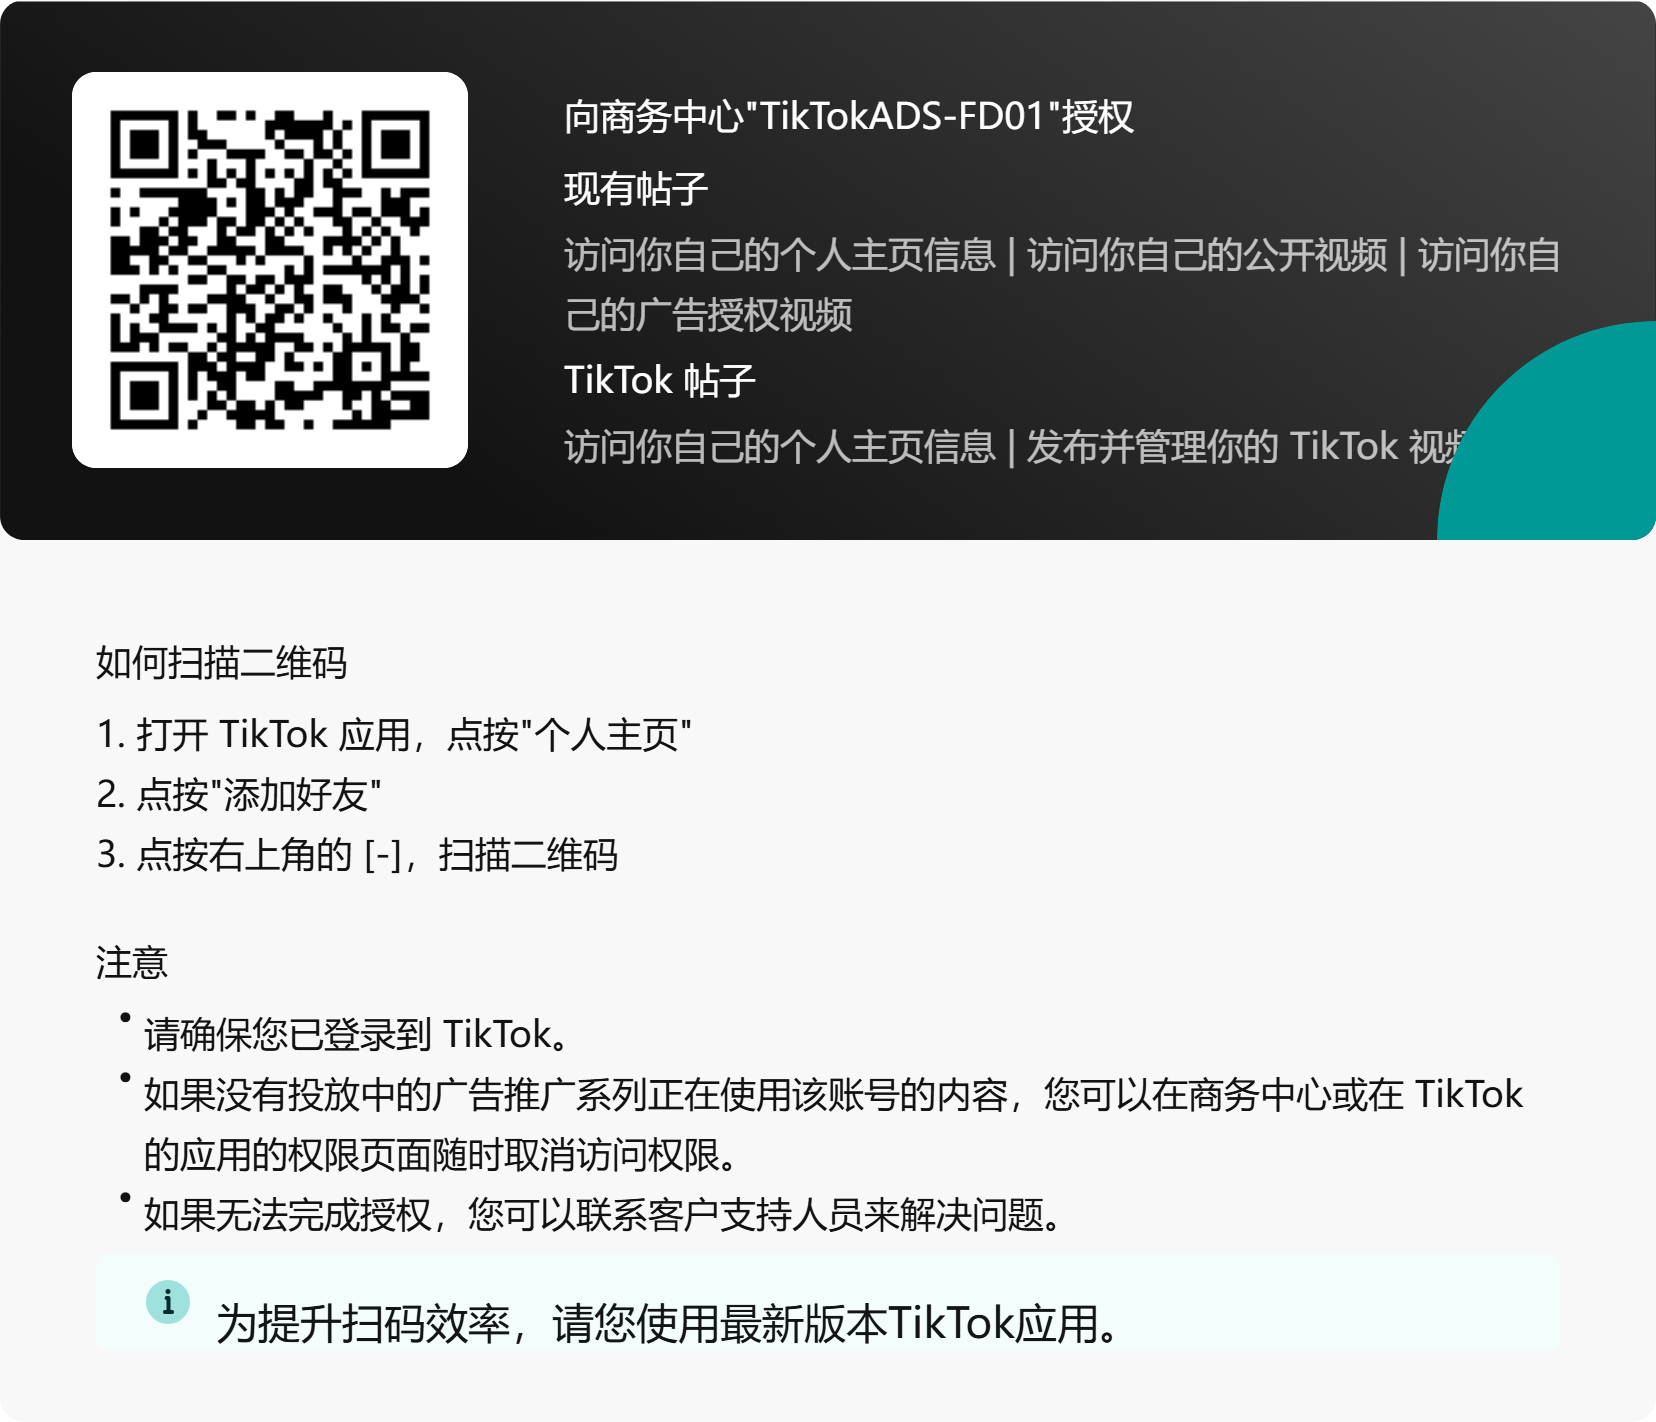Screen dimensions: 1656x1422
Task: Click the info icon beside scan tip
Action: 168,1302
